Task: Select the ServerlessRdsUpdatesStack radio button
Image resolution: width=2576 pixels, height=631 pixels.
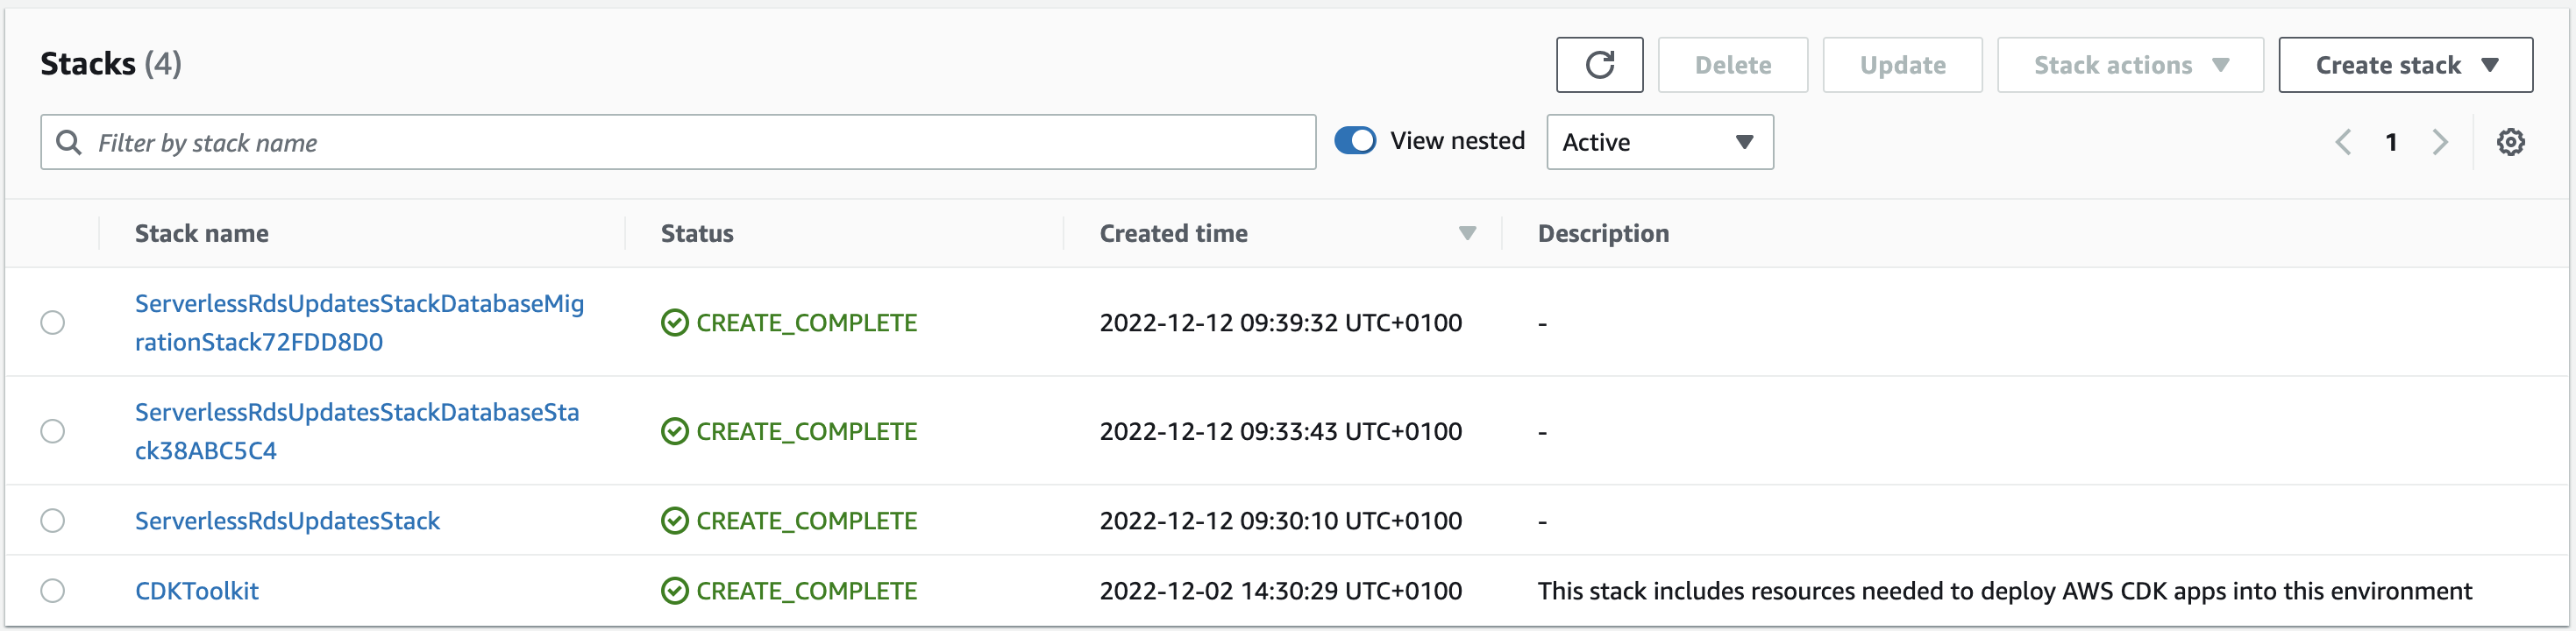Action: 53,521
